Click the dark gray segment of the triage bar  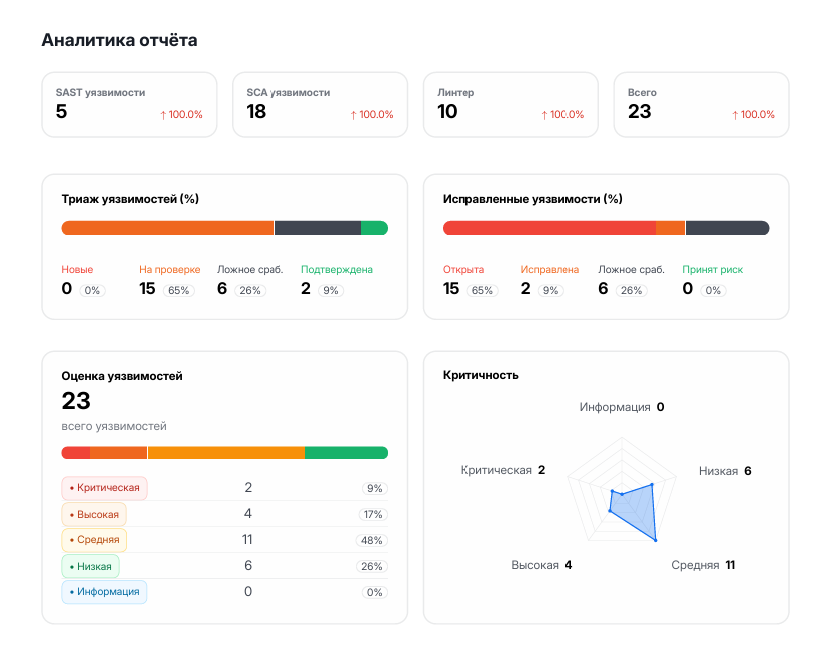318,228
